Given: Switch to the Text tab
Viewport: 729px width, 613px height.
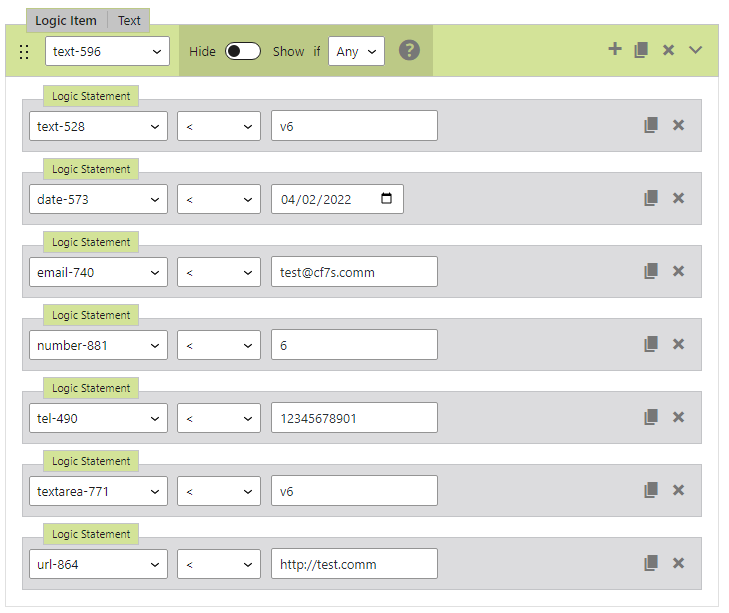Looking at the screenshot, I should 129,20.
